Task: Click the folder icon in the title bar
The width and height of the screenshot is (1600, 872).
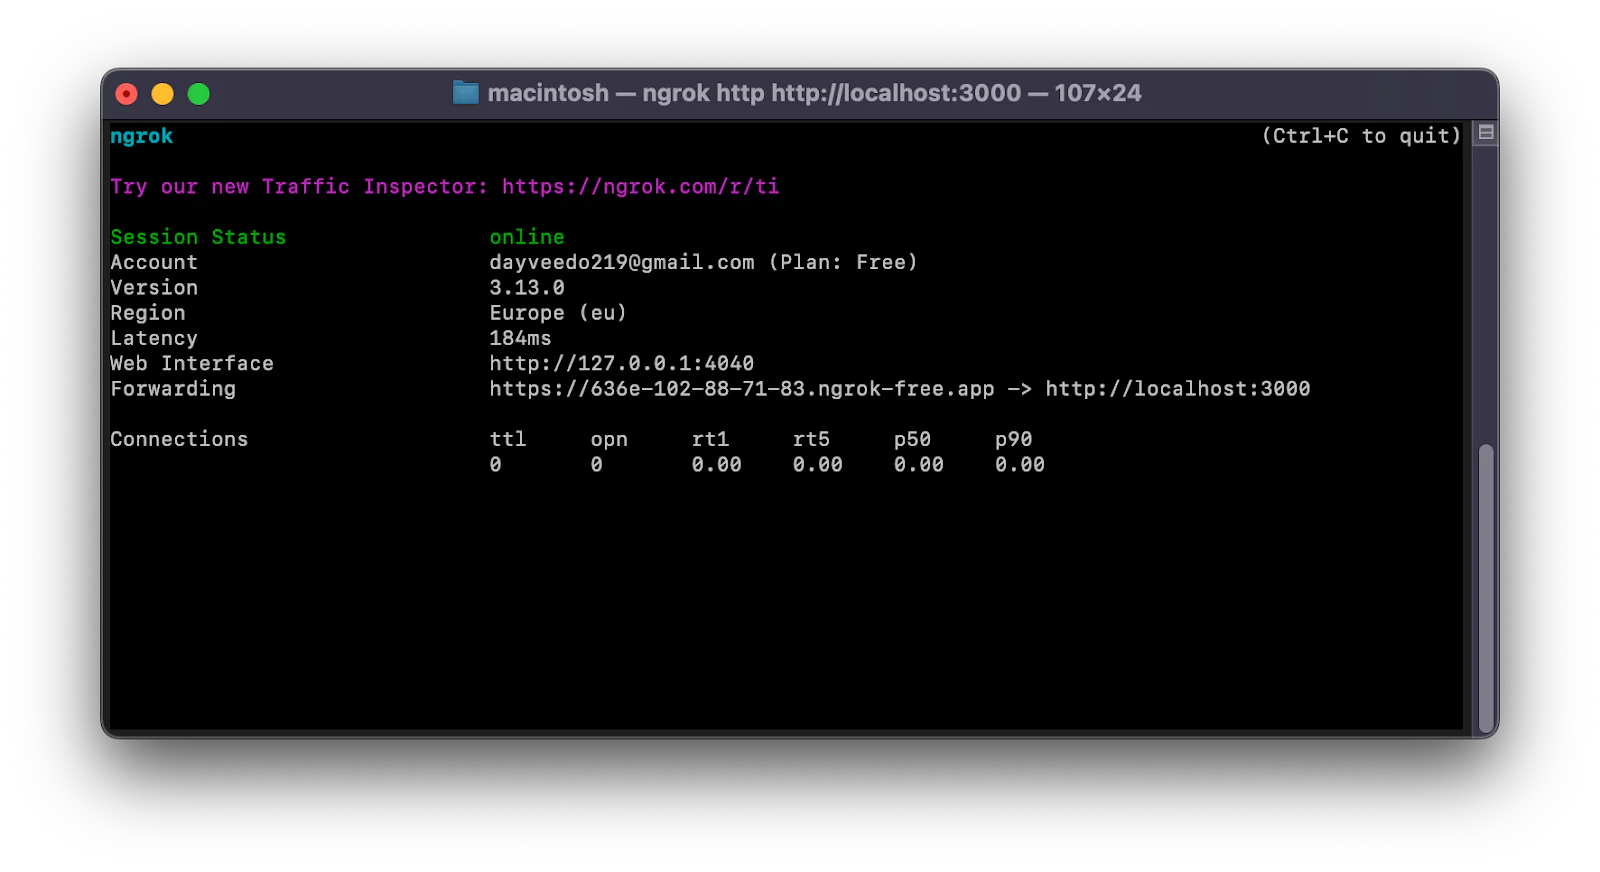Action: click(466, 93)
